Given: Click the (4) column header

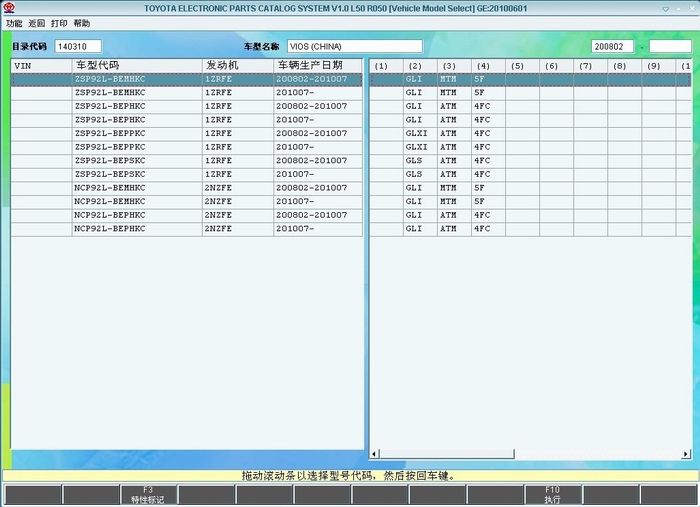Looking at the screenshot, I should 488,66.
